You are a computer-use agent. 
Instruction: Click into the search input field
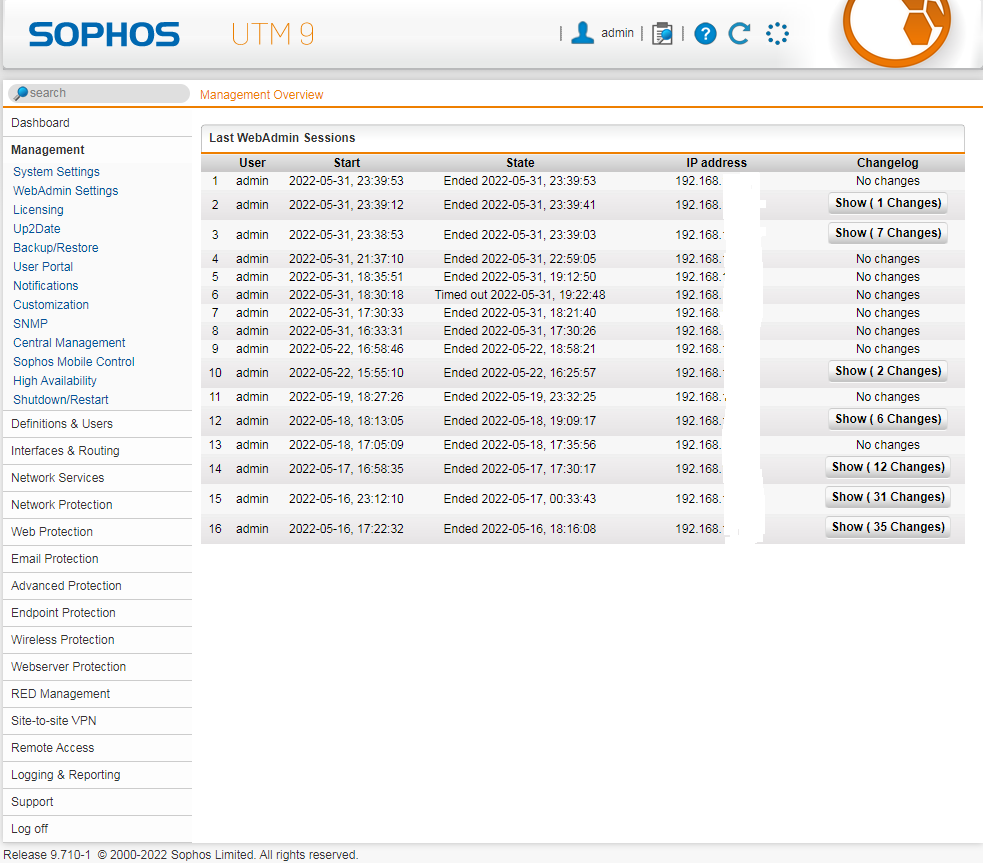pyautogui.click(x=105, y=93)
